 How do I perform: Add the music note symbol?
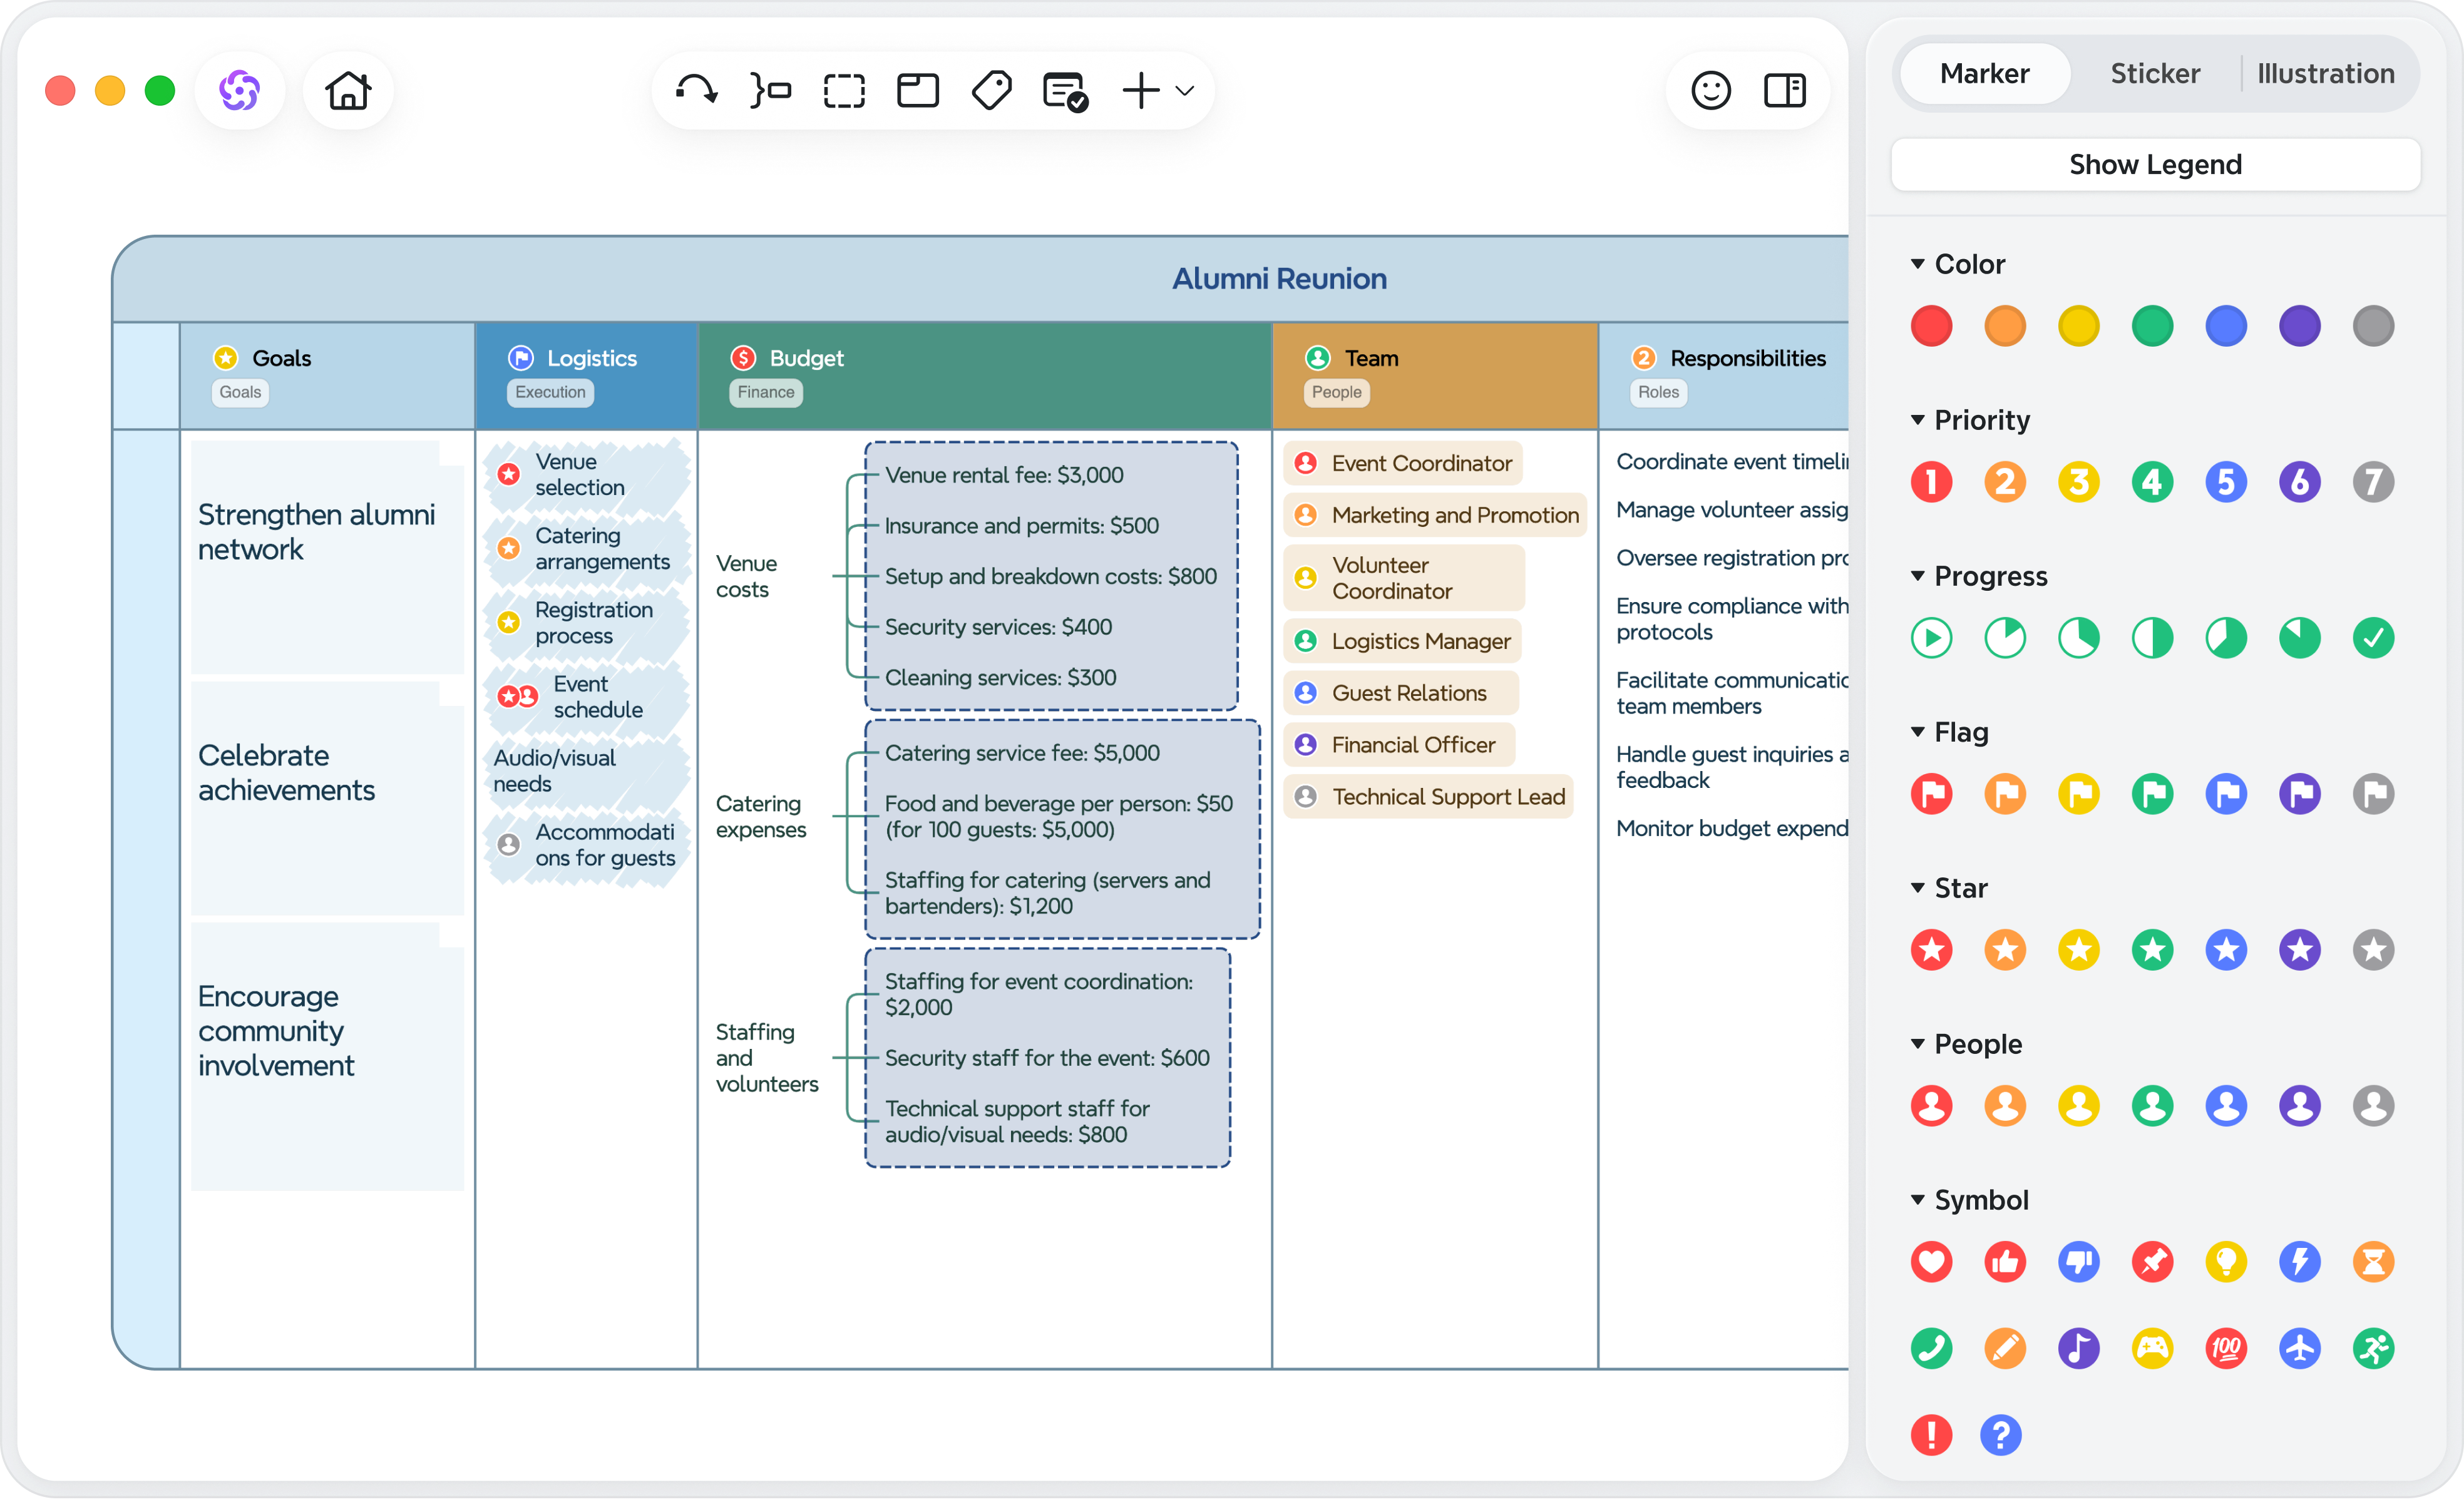pyautogui.click(x=2079, y=1349)
